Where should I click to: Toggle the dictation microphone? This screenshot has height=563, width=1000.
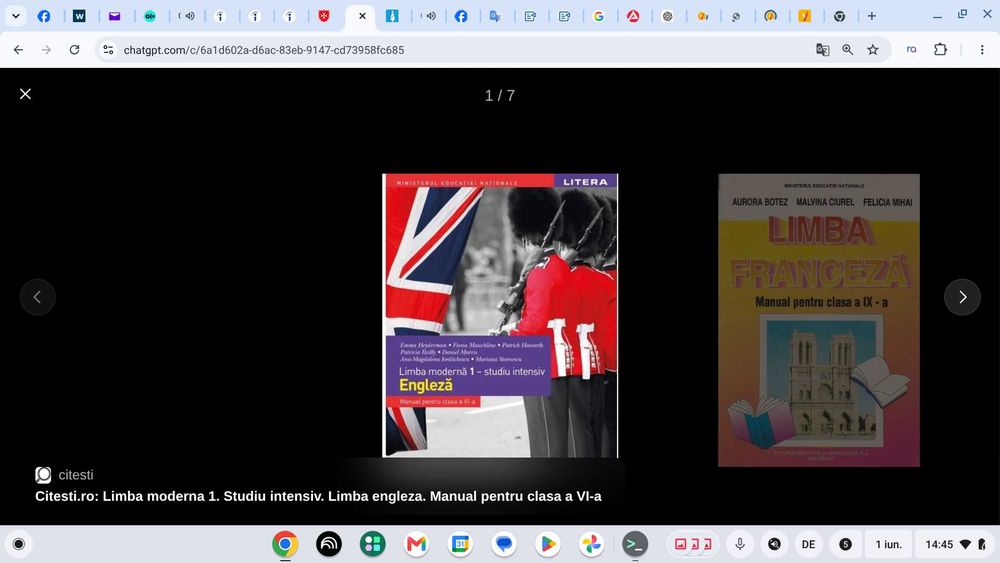[x=740, y=544]
